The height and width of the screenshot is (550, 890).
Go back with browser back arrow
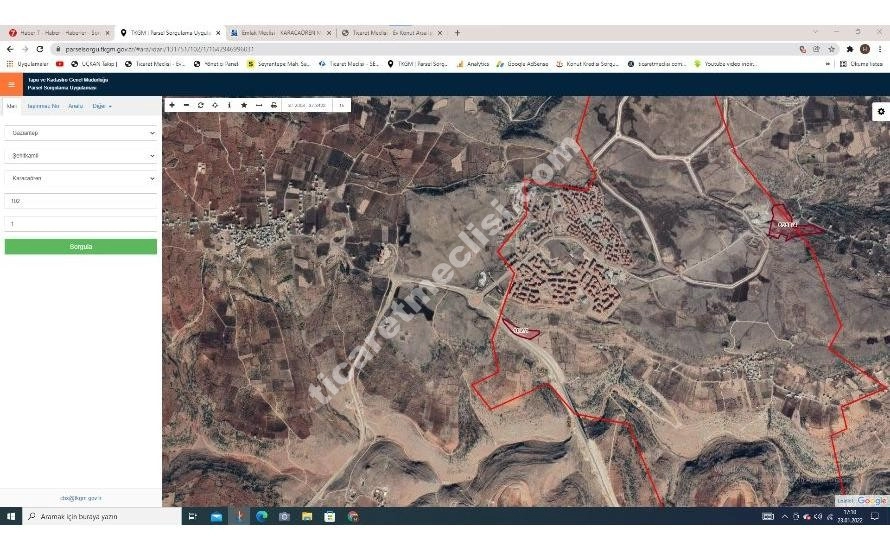point(10,49)
